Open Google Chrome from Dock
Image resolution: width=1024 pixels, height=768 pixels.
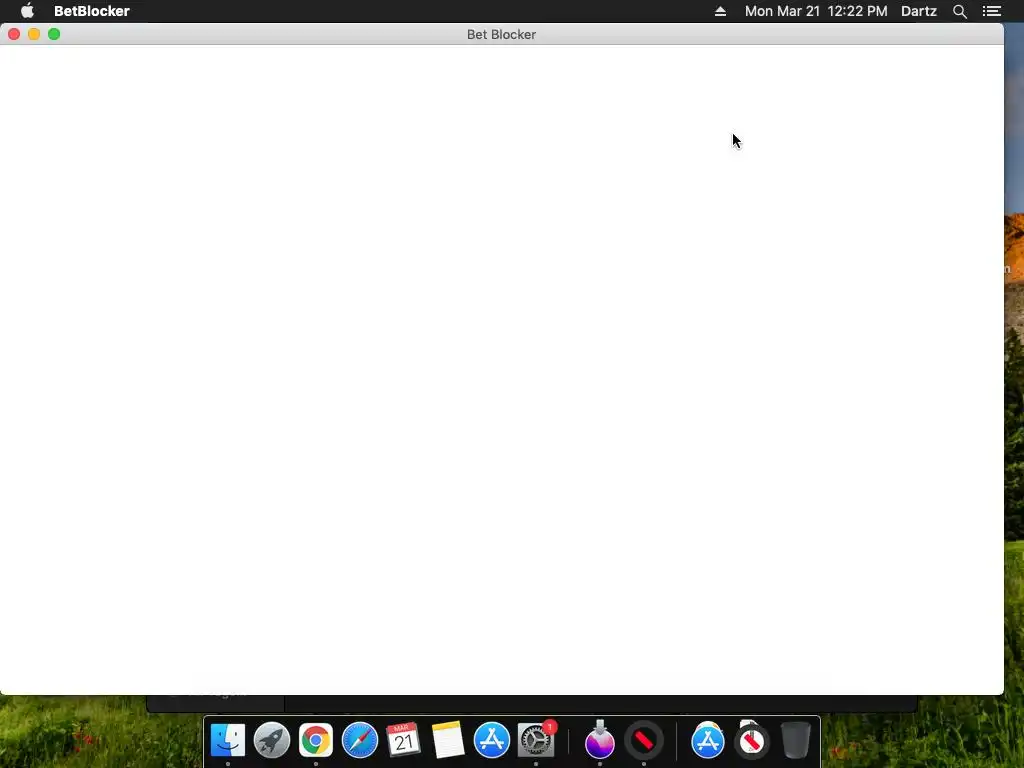coord(315,740)
